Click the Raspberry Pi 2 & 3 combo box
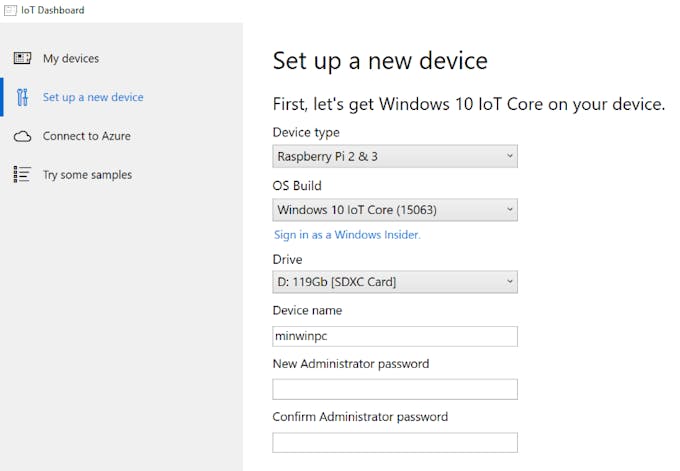The width and height of the screenshot is (680, 471). click(x=395, y=156)
